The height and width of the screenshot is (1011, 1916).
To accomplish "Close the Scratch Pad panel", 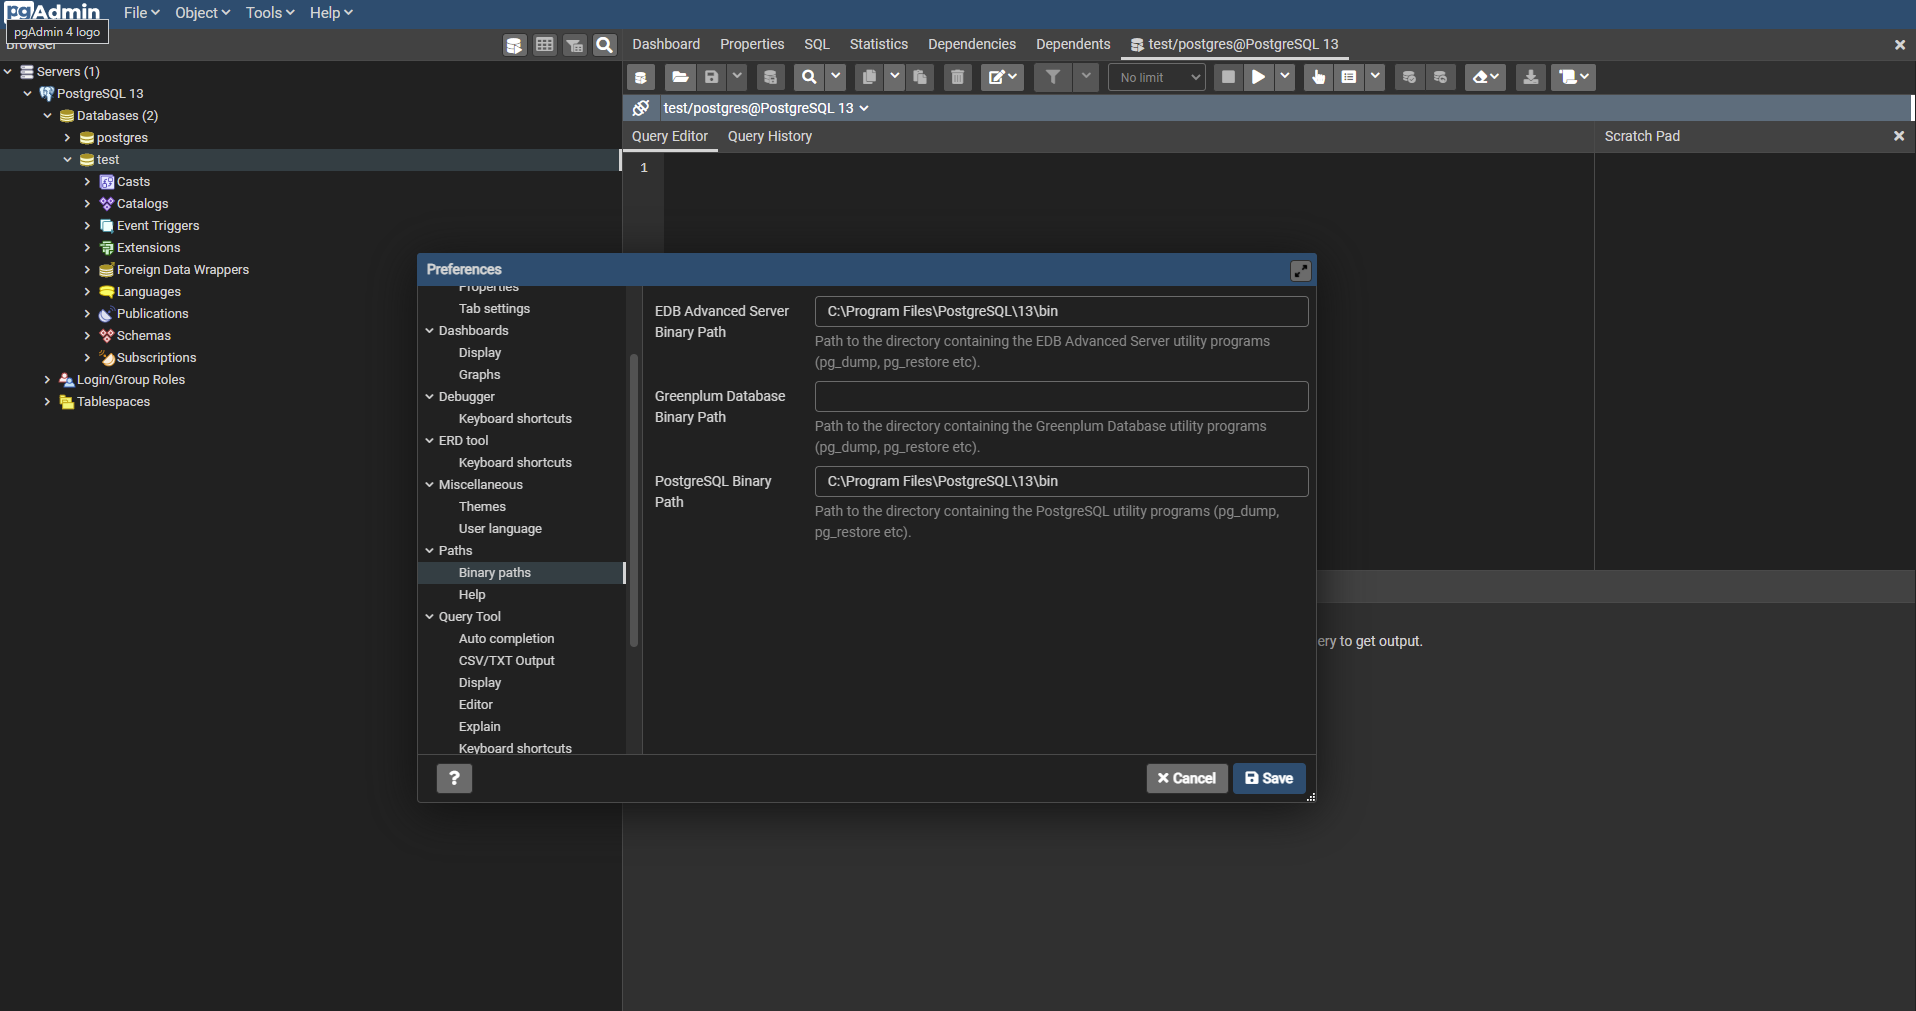I will point(1898,136).
